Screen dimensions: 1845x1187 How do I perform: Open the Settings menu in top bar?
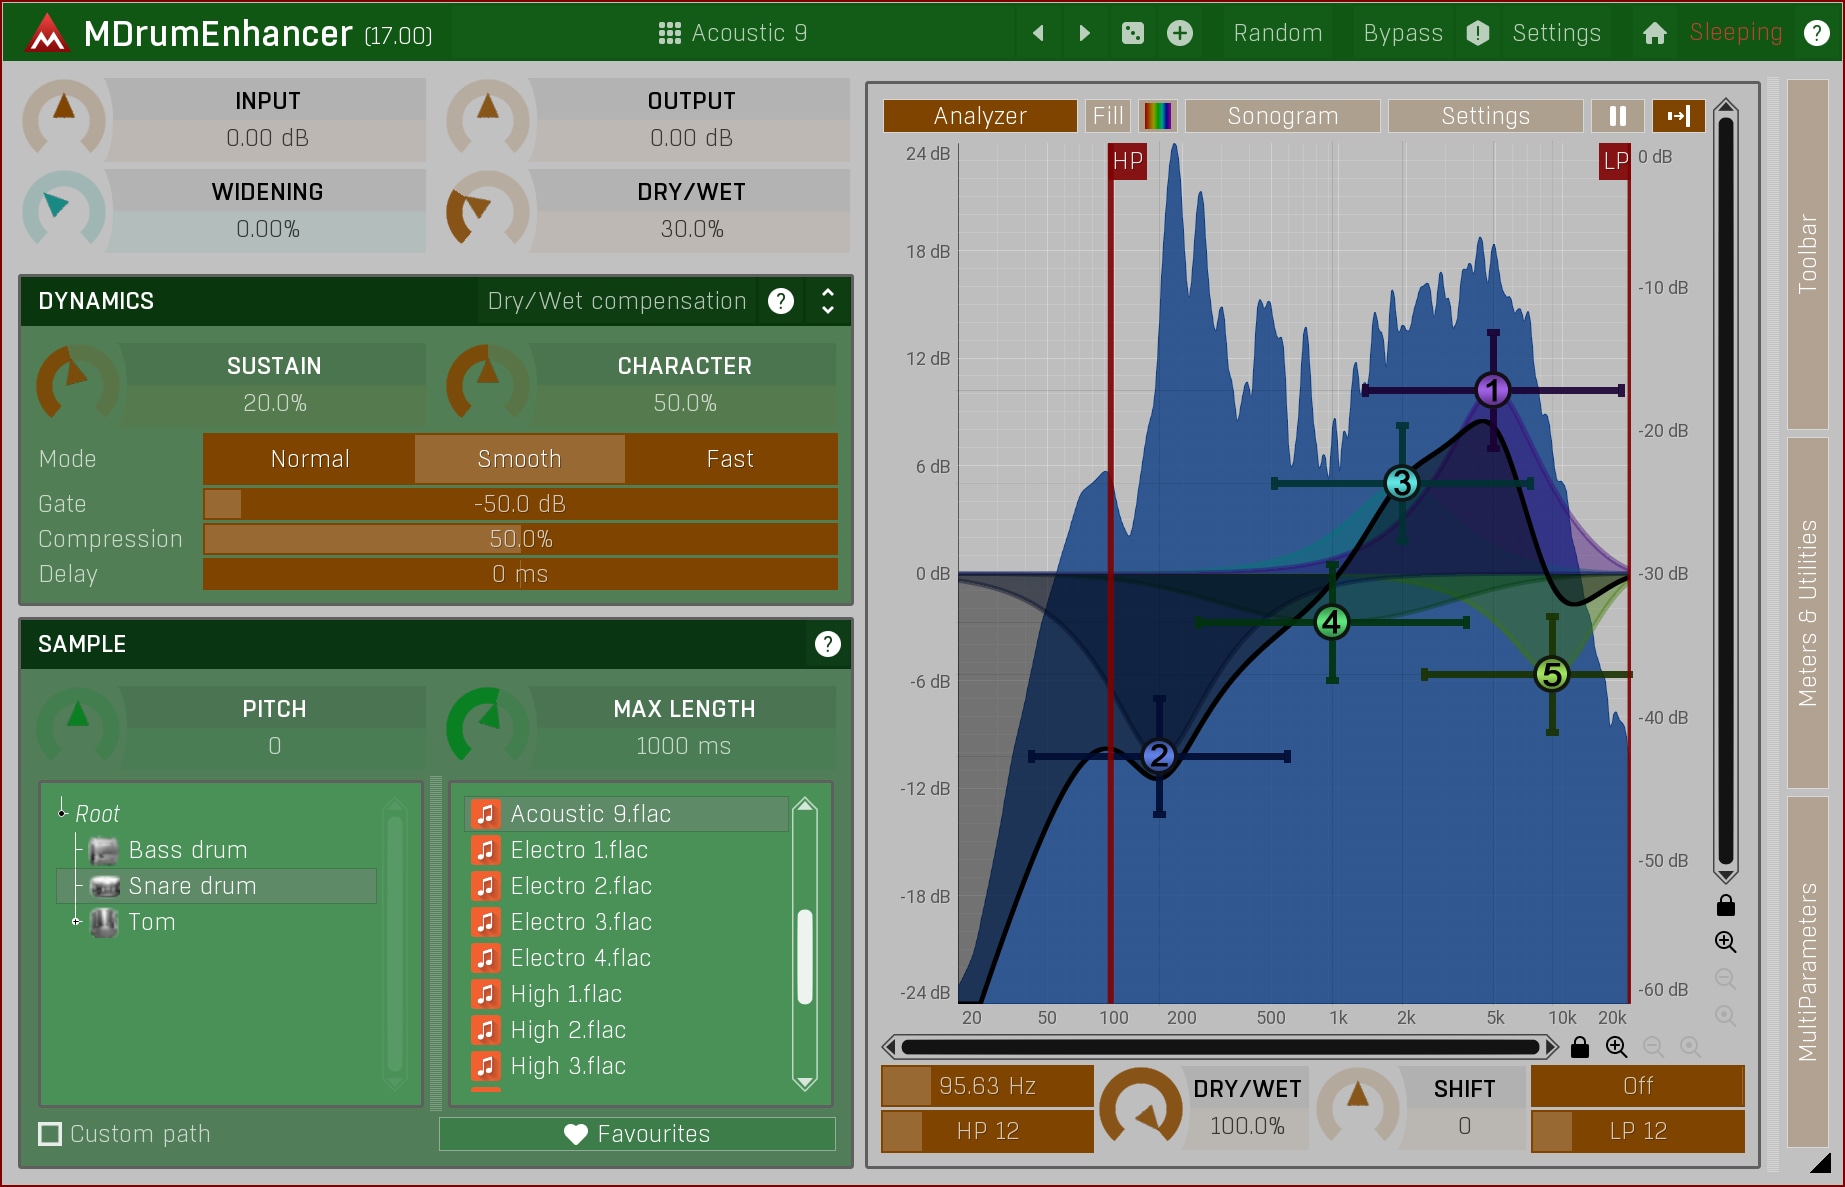click(1556, 33)
